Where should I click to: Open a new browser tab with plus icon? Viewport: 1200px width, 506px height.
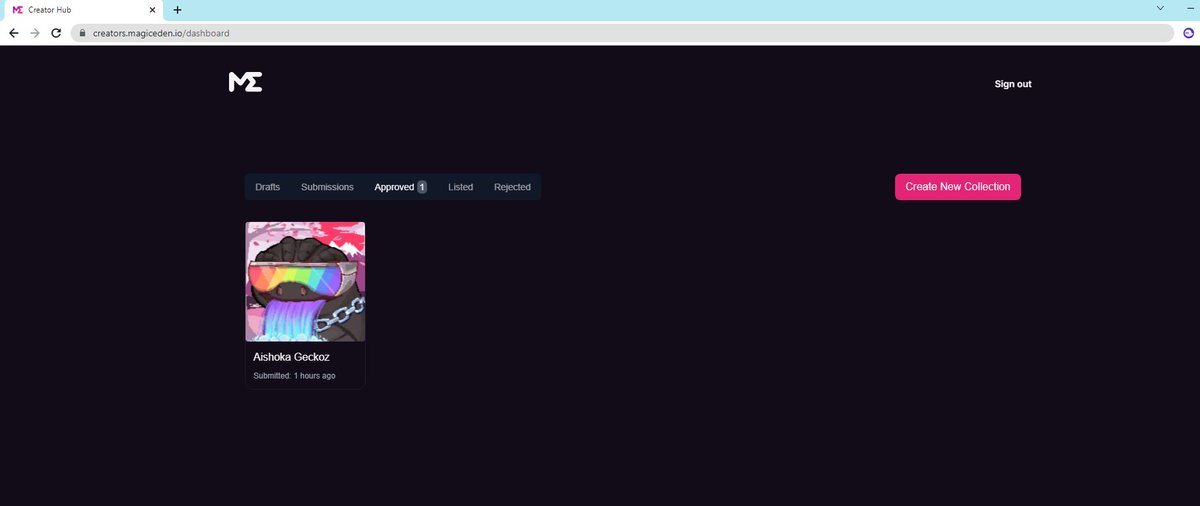coord(177,9)
